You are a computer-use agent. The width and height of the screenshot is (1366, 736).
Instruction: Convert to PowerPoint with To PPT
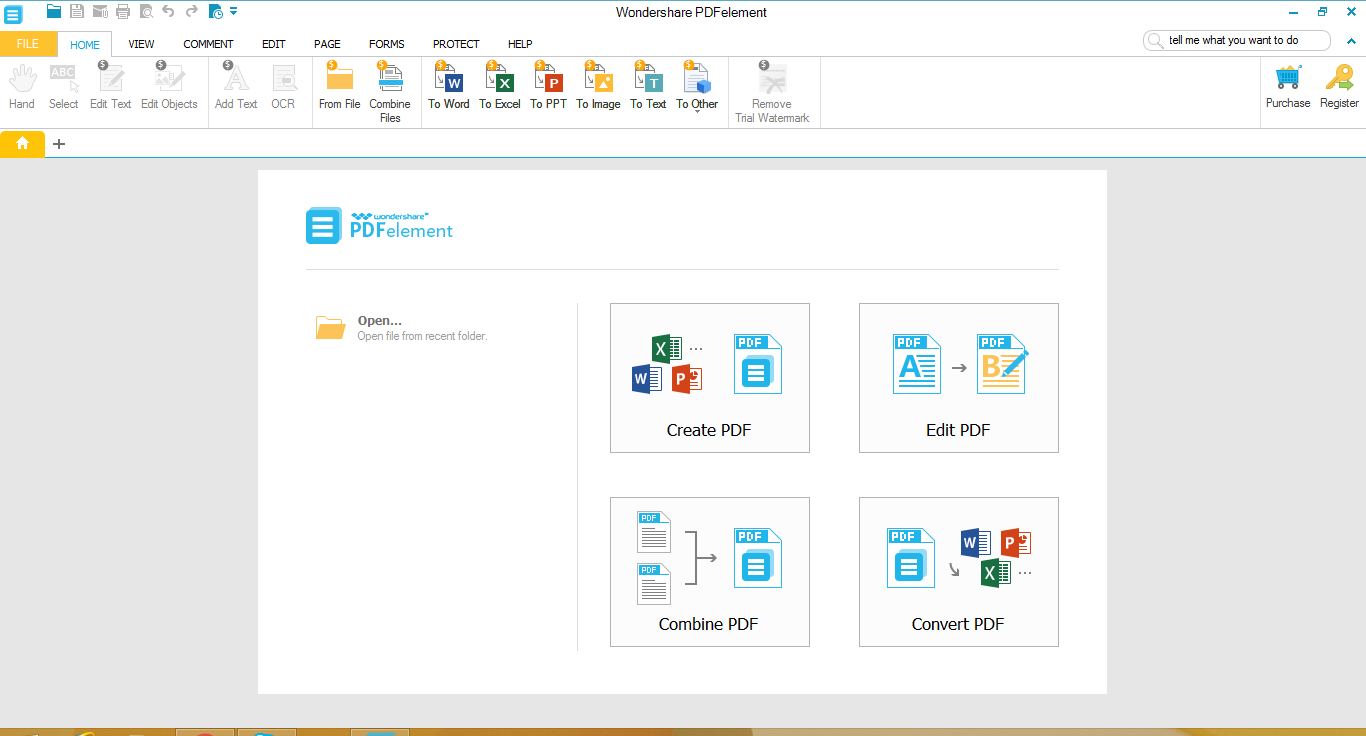click(x=548, y=80)
